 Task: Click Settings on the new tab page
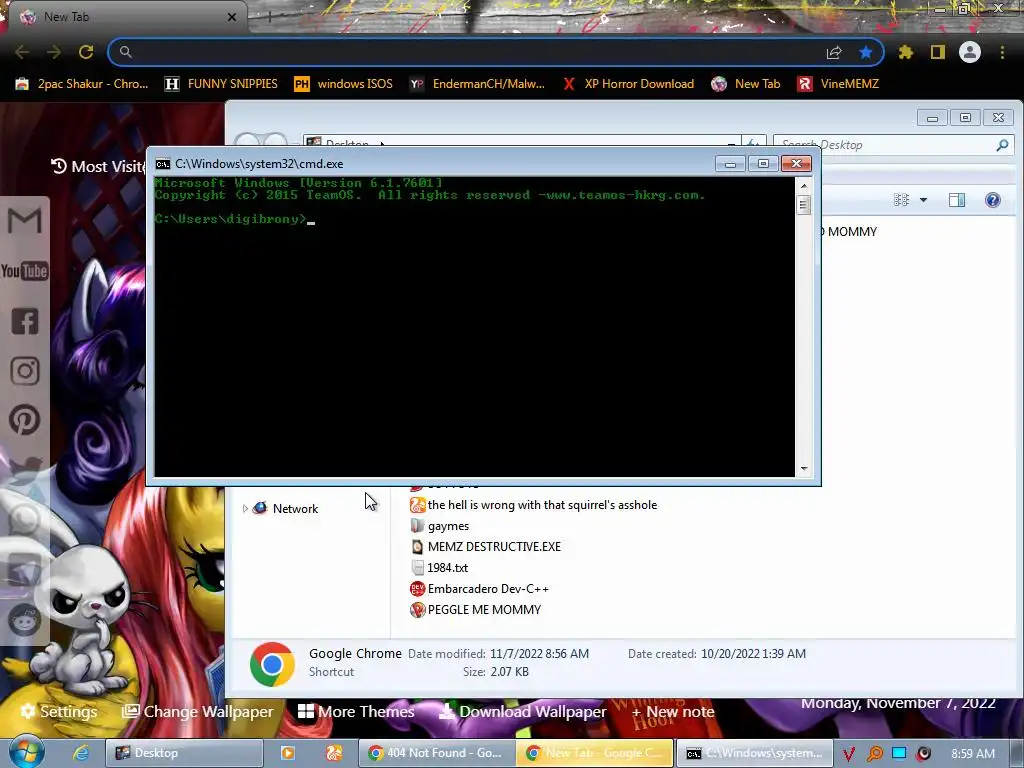(59, 711)
